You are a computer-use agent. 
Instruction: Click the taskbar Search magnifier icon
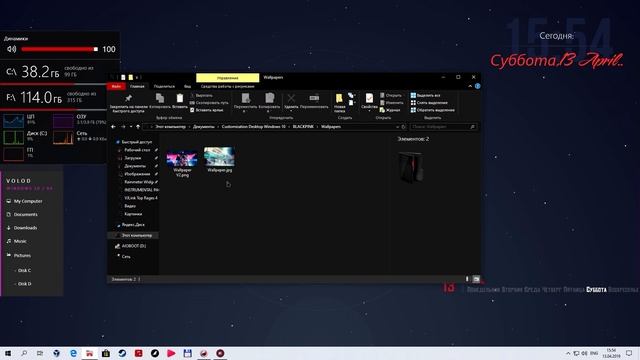click(24, 353)
